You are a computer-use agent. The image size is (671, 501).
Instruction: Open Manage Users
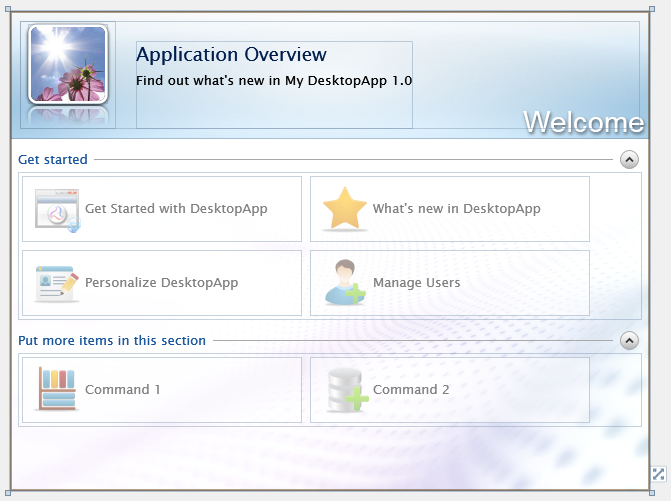[450, 283]
